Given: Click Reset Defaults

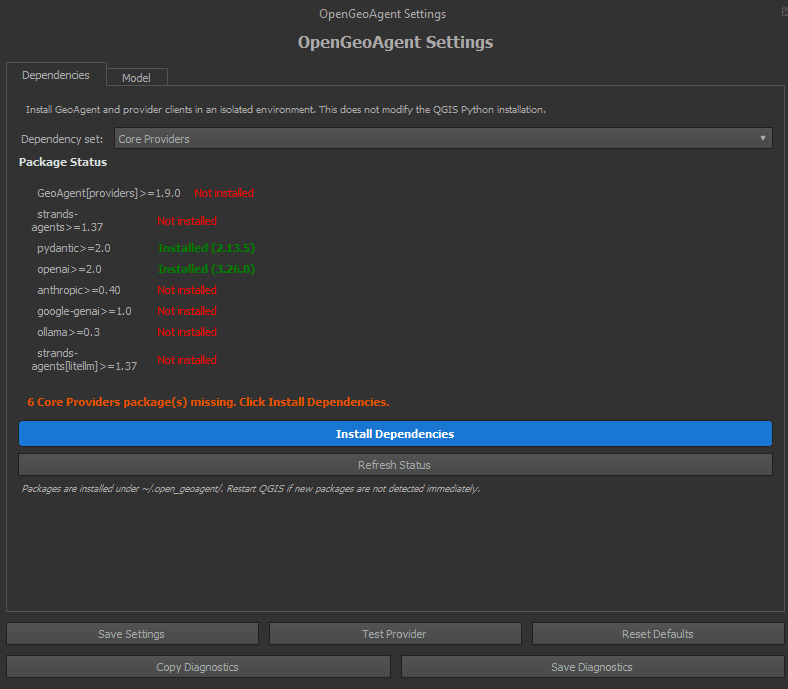Looking at the screenshot, I should [x=658, y=634].
